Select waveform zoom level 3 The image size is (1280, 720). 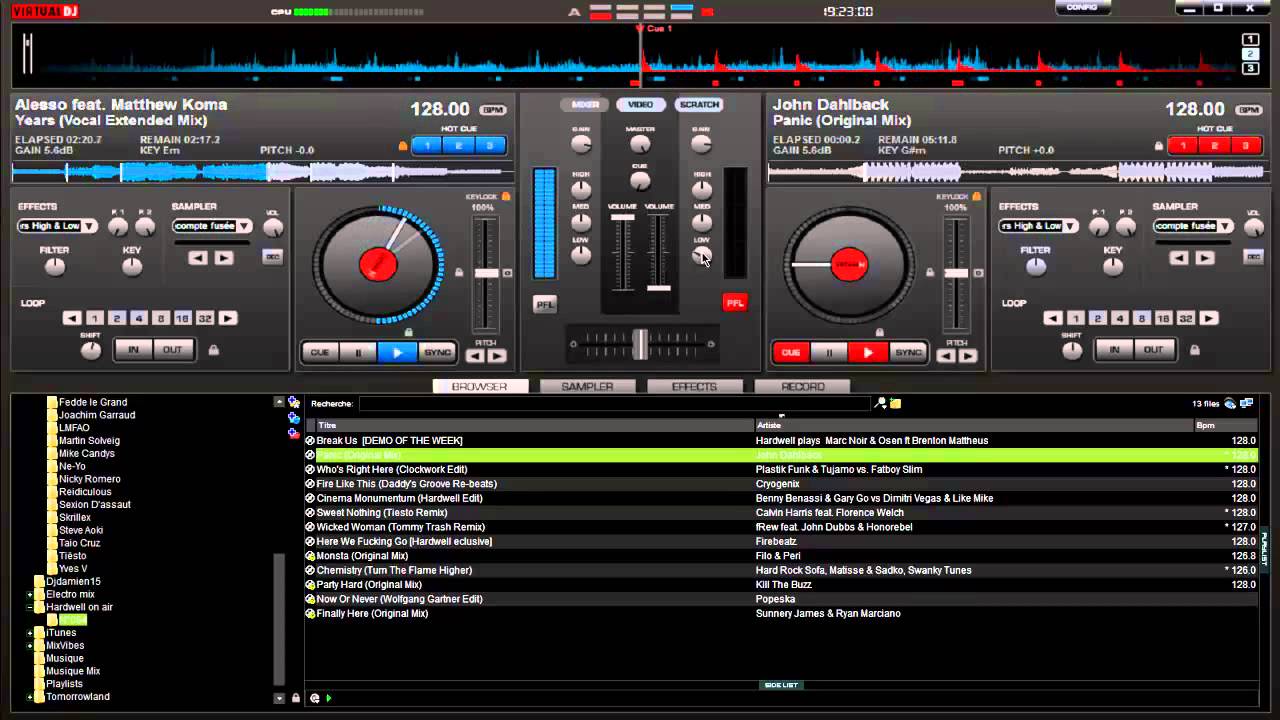point(1250,68)
